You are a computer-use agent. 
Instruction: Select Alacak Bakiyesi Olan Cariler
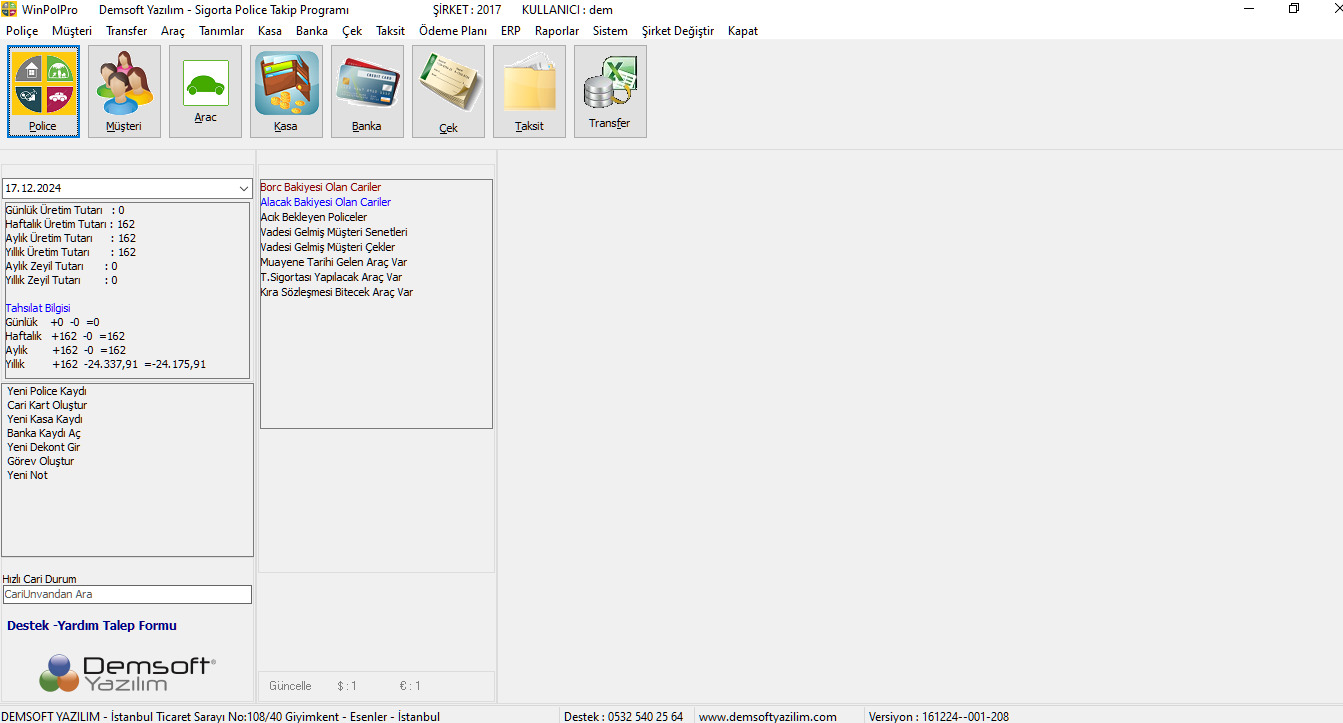point(326,202)
